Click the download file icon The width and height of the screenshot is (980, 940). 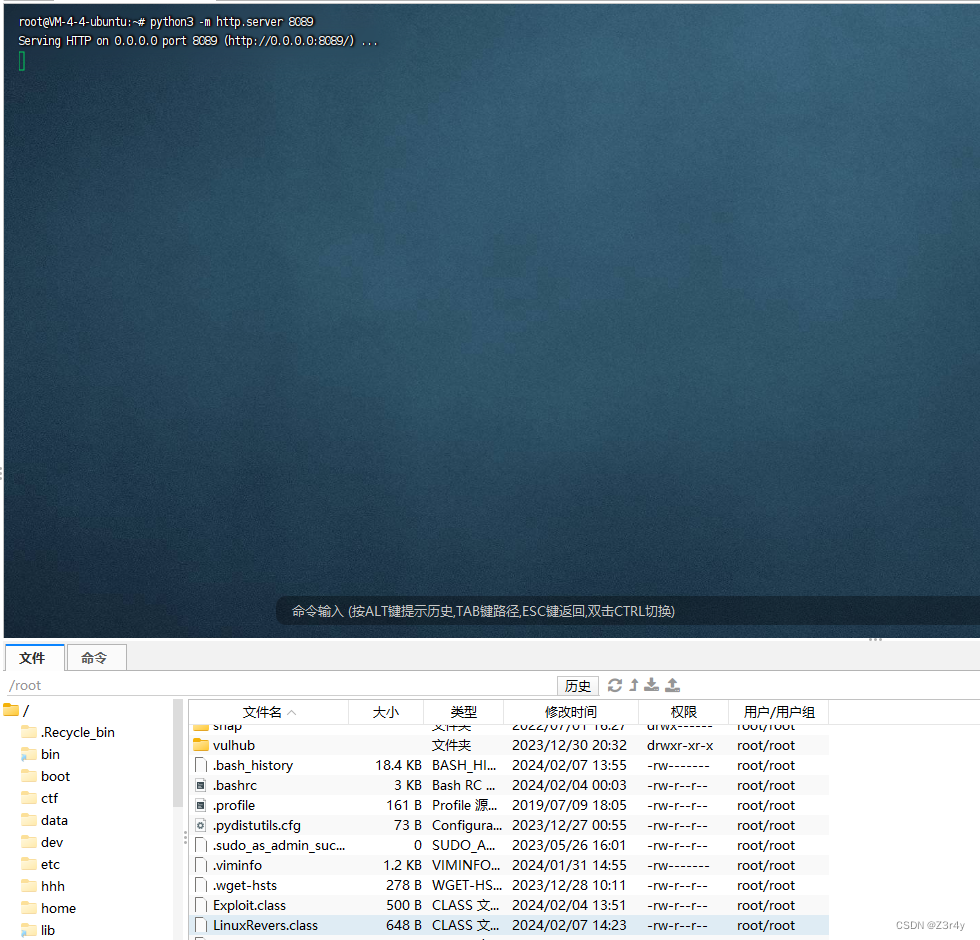point(652,685)
